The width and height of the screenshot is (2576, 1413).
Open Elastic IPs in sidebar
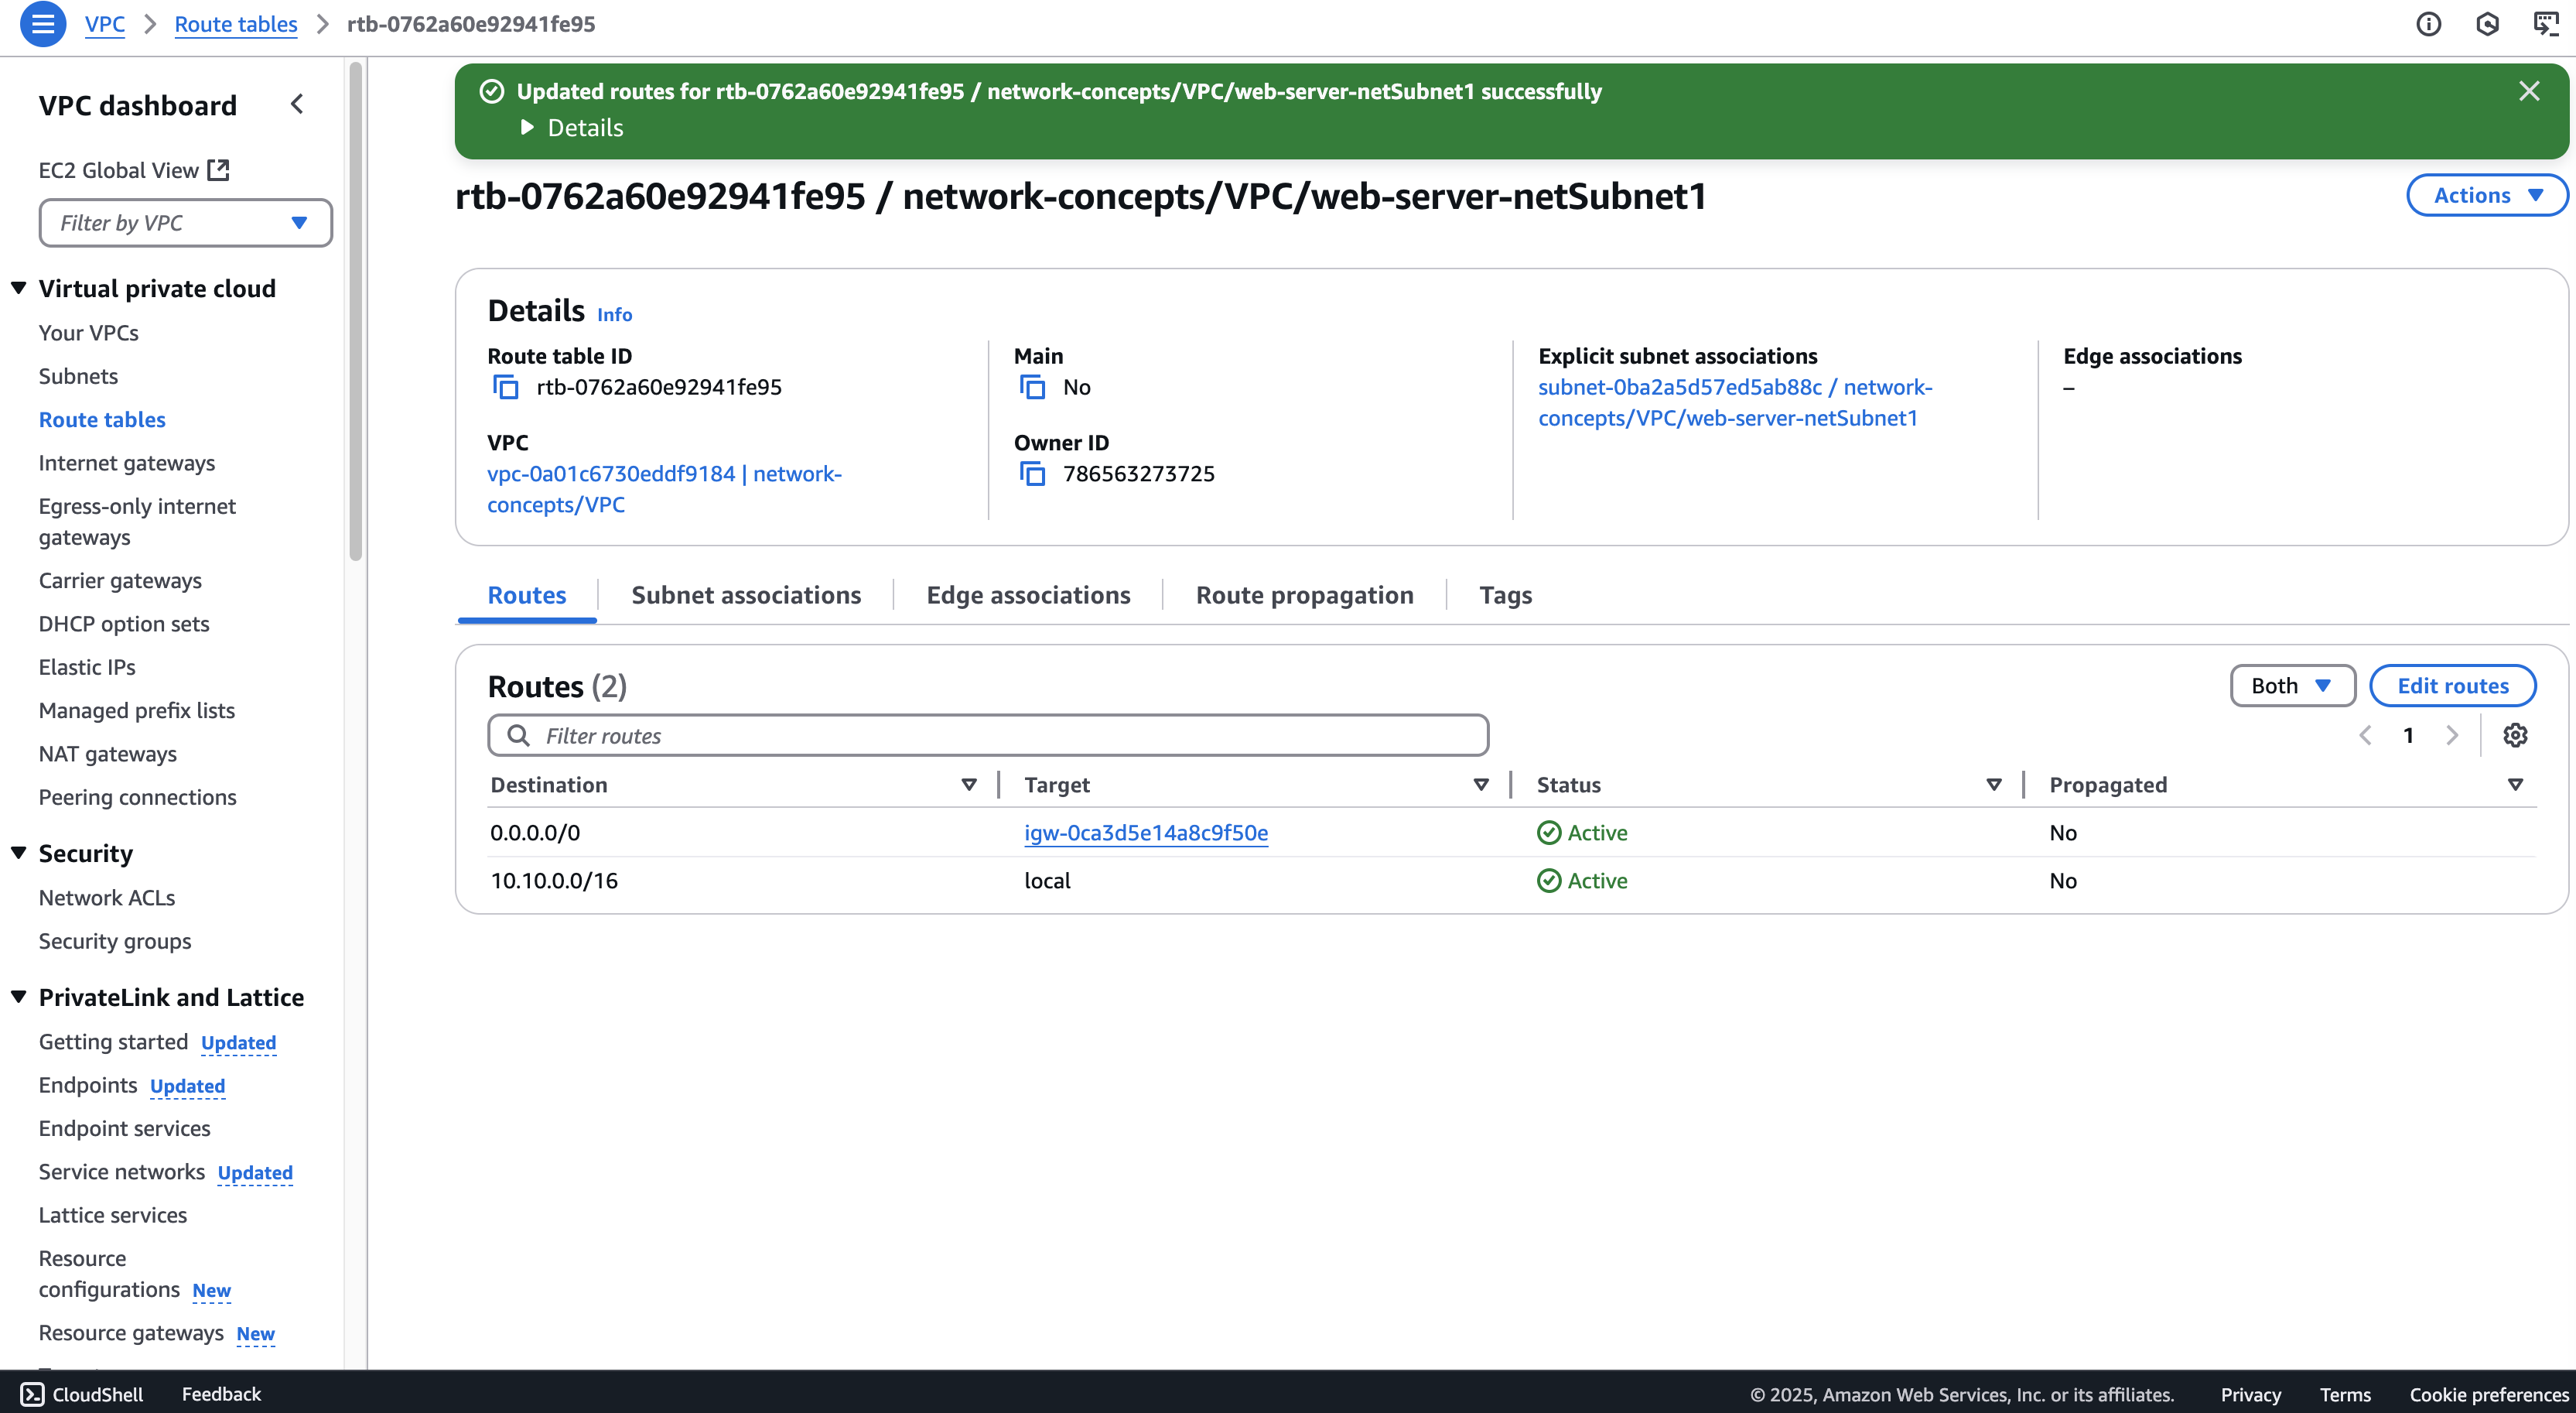click(87, 667)
